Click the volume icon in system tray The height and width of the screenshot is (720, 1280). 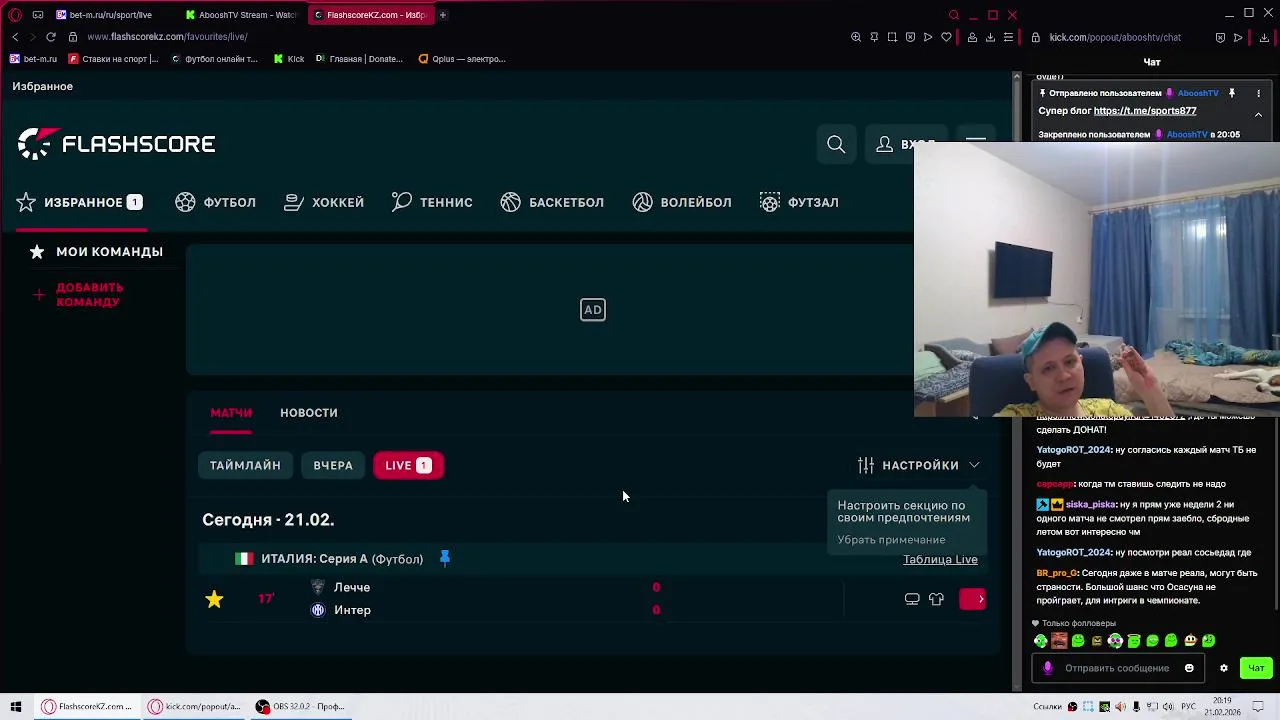click(1168, 707)
